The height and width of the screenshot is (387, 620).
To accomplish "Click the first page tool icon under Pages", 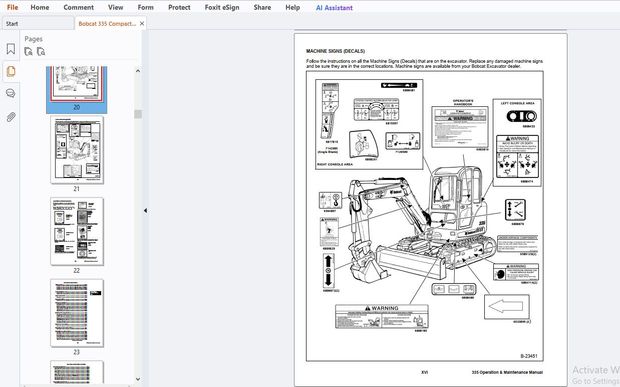I will pos(28,51).
